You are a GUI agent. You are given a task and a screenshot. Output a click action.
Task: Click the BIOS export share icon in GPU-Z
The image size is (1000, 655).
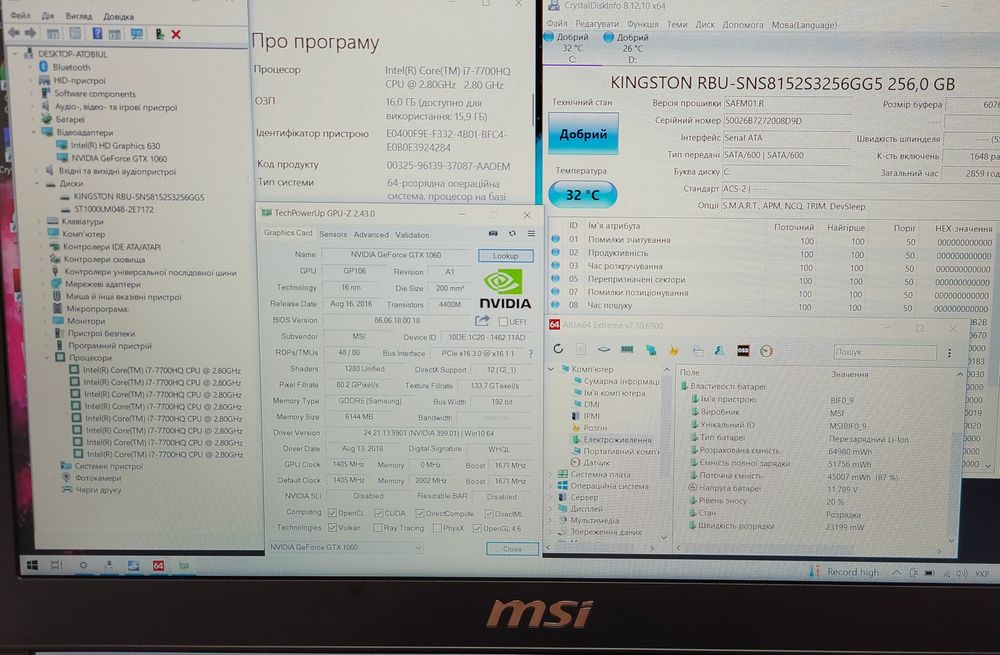tap(482, 321)
